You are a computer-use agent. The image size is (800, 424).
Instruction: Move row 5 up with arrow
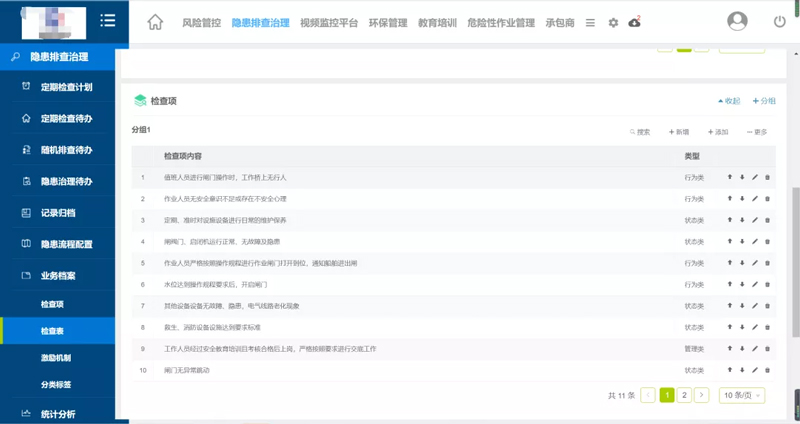click(730, 263)
